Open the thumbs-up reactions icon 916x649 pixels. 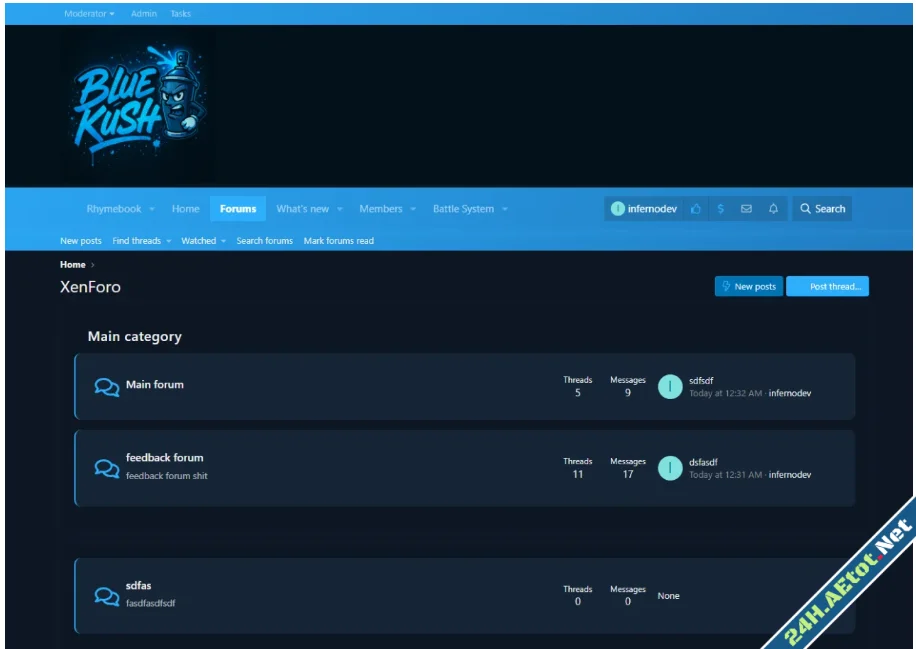pos(696,209)
